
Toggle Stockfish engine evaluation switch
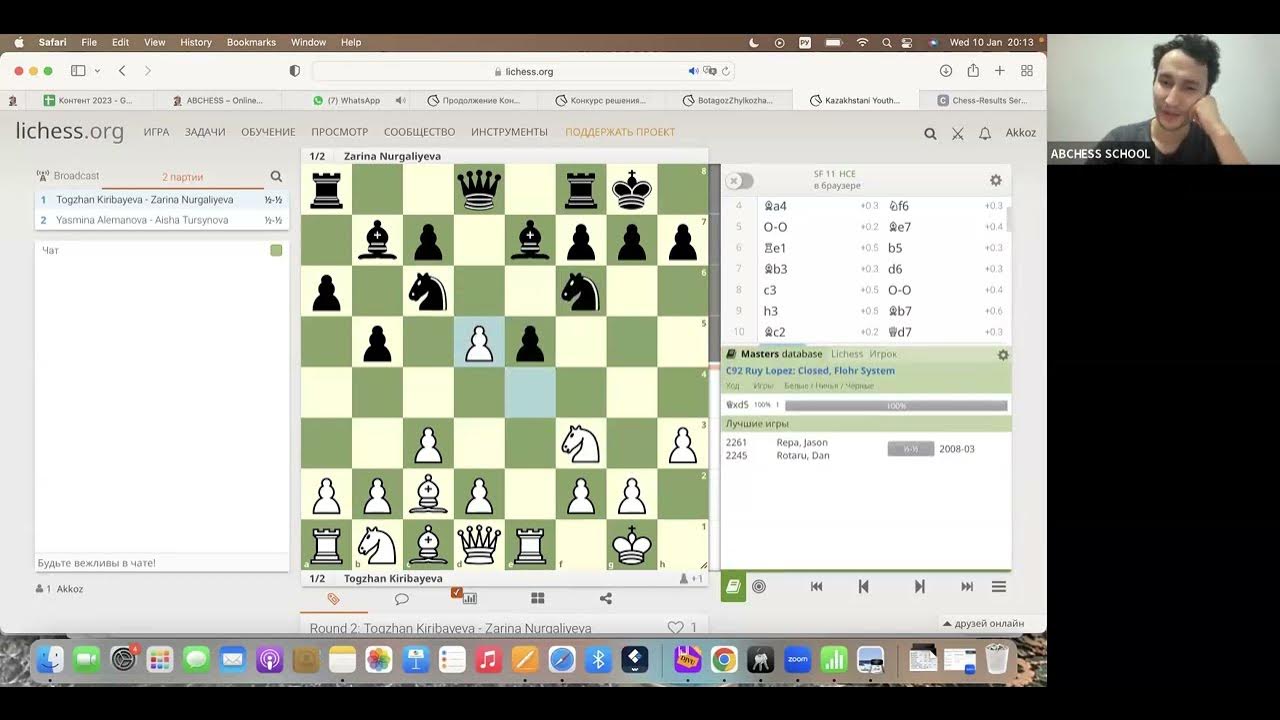(x=738, y=180)
